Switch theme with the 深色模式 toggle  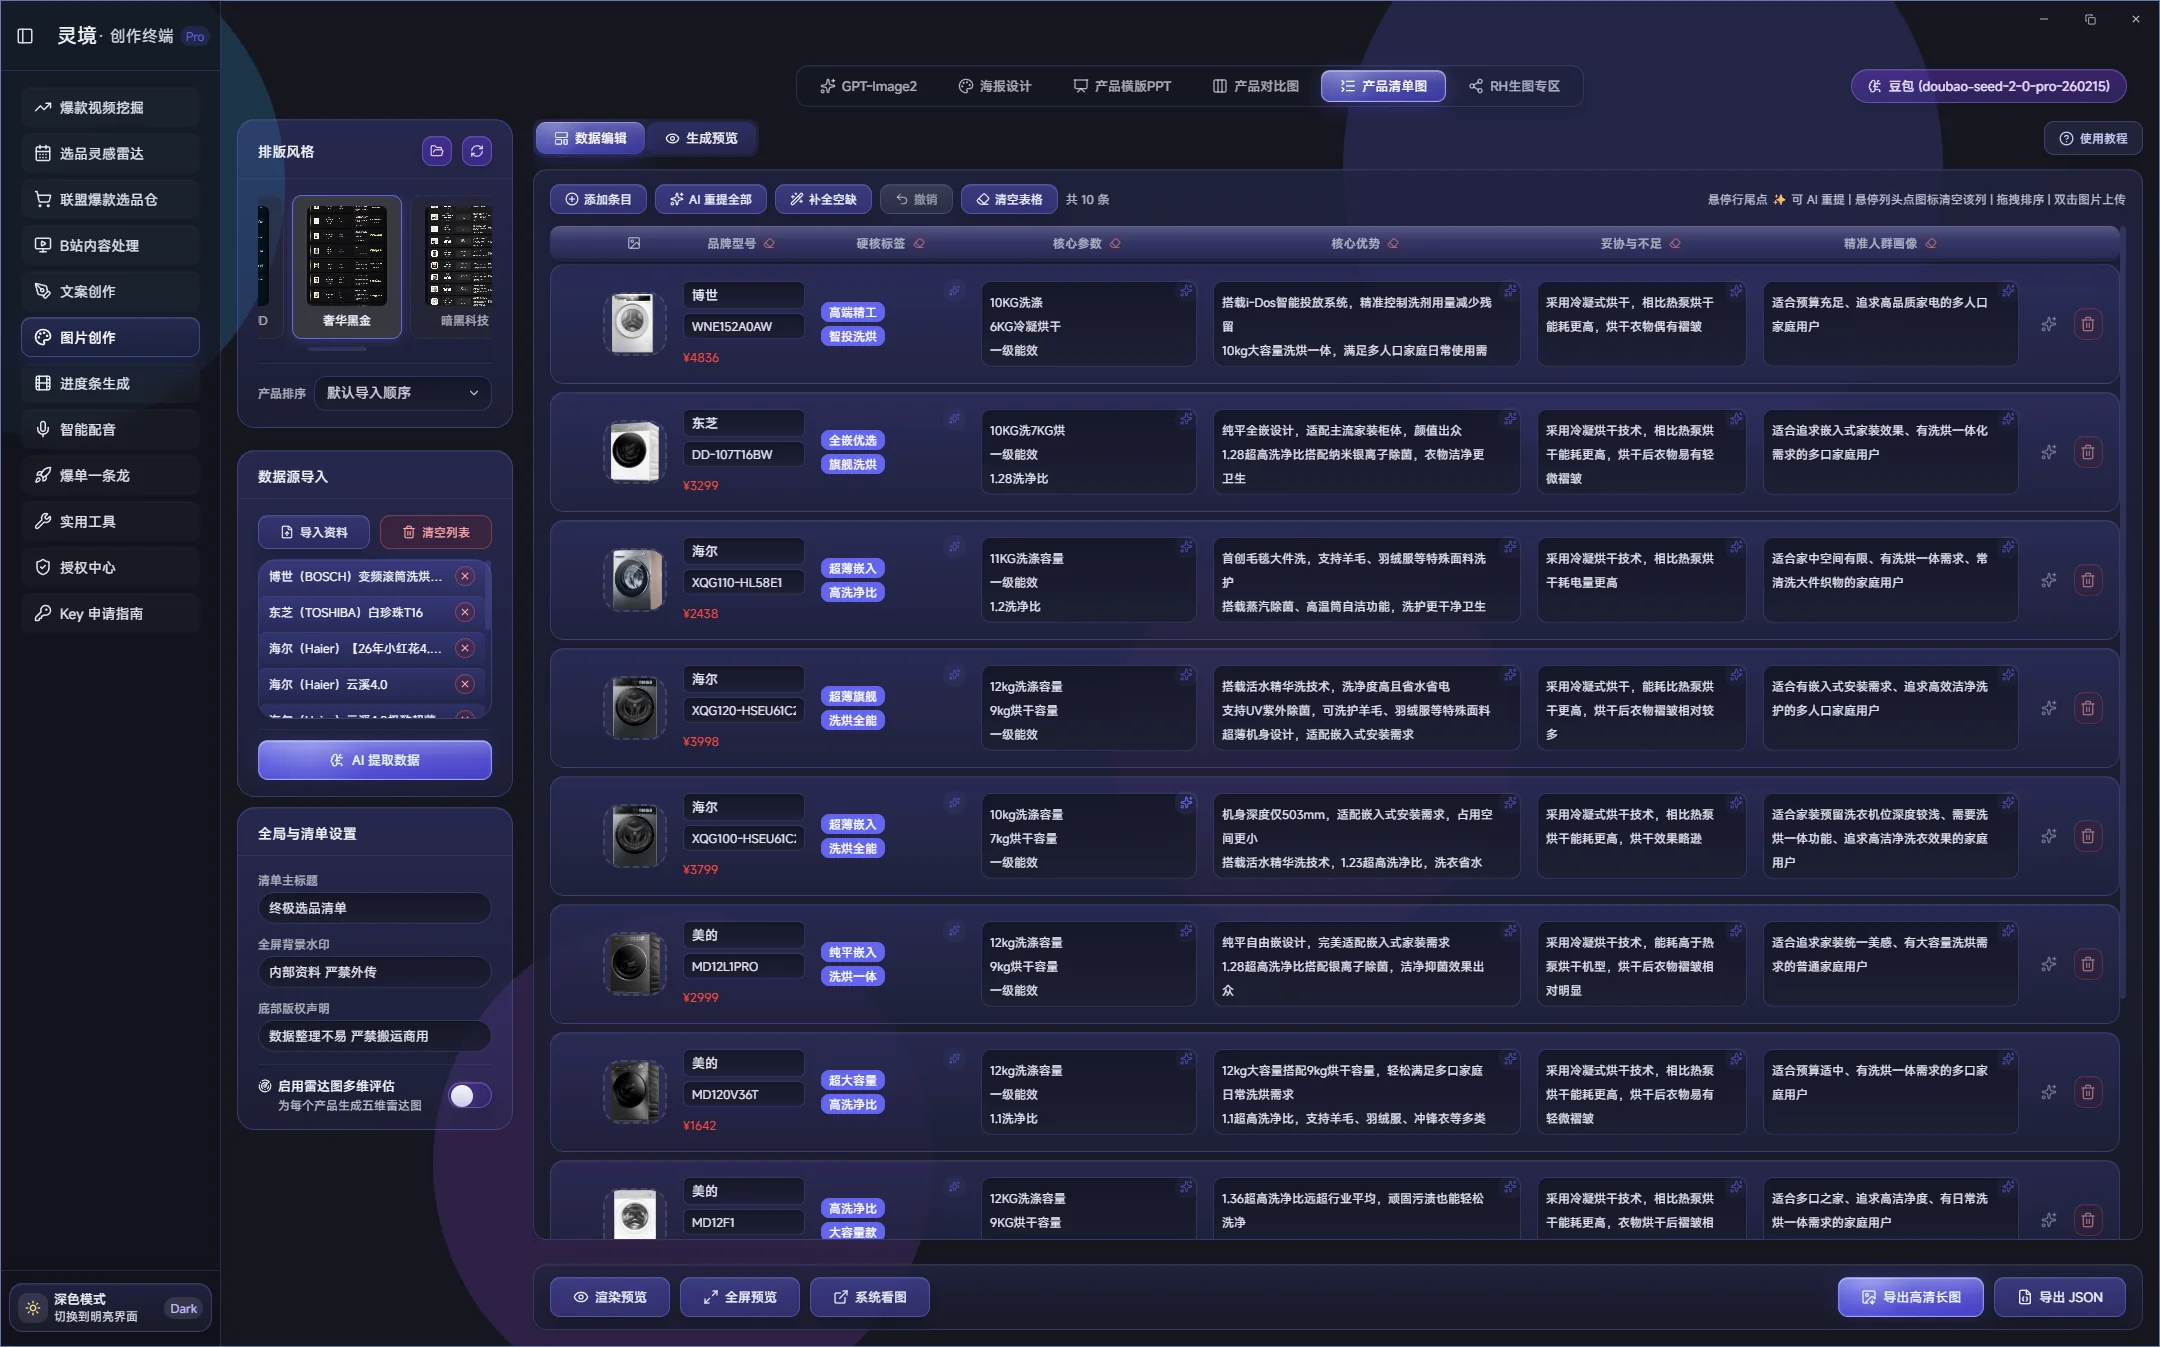click(x=110, y=1308)
